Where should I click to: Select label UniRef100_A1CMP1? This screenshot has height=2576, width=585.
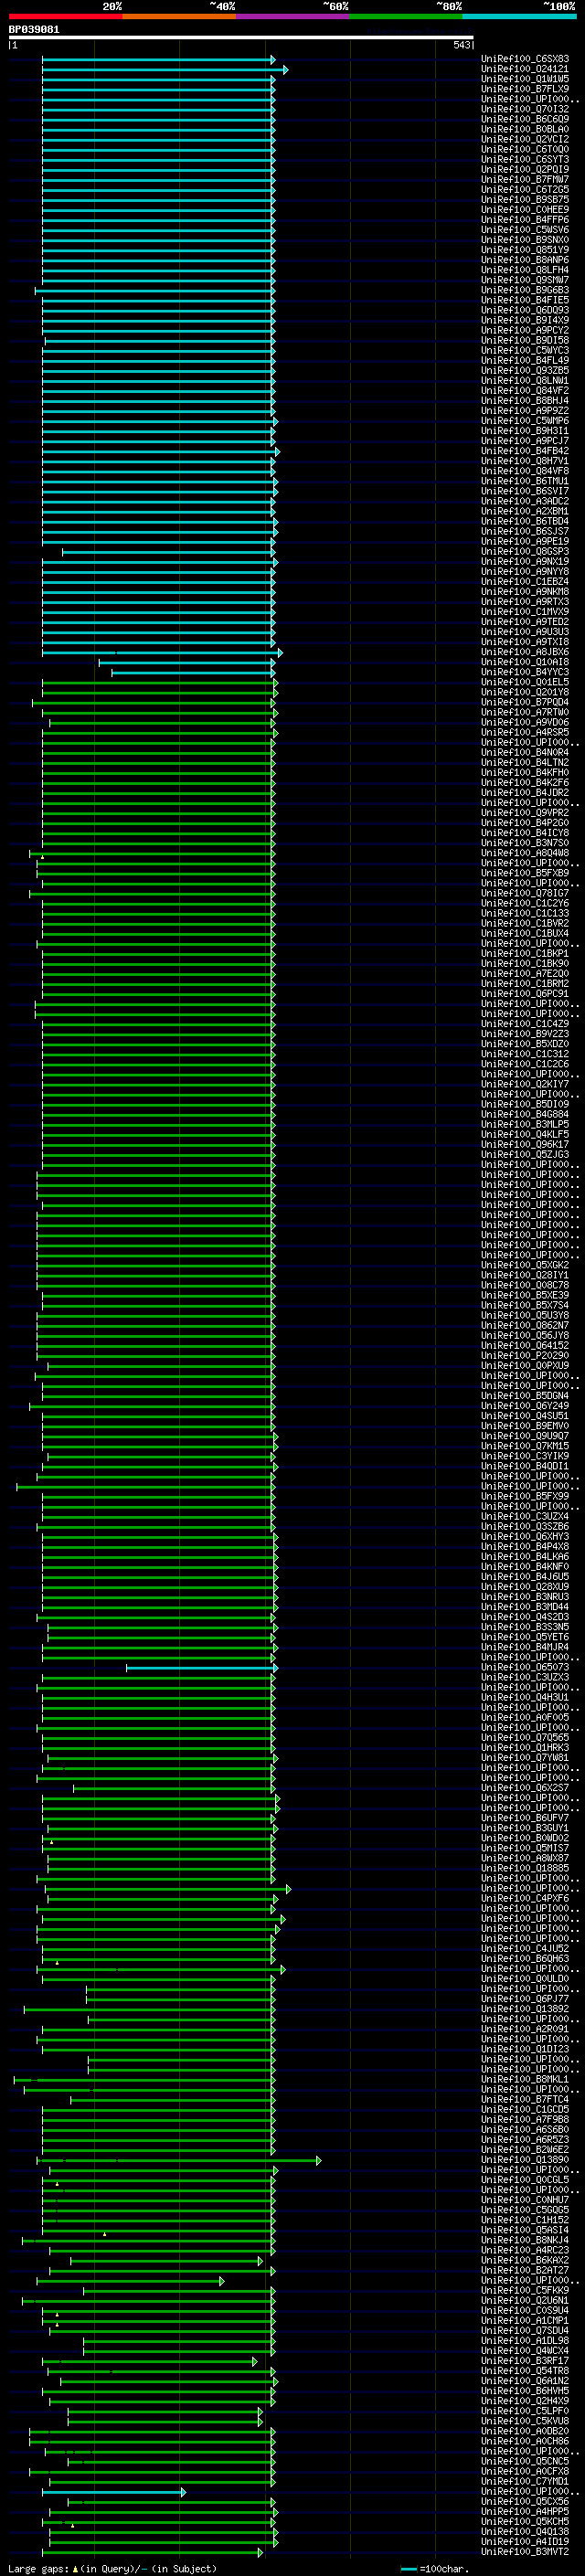click(x=525, y=2320)
